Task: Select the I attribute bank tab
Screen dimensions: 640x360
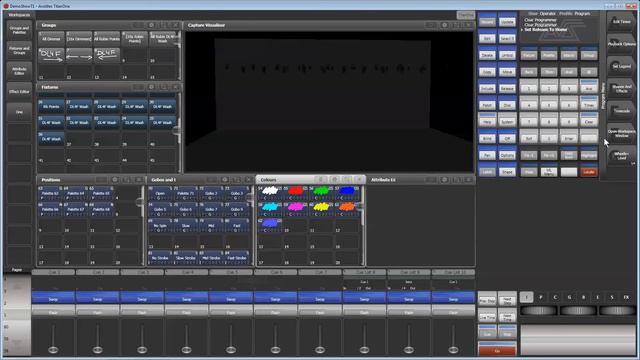Action: click(527, 297)
